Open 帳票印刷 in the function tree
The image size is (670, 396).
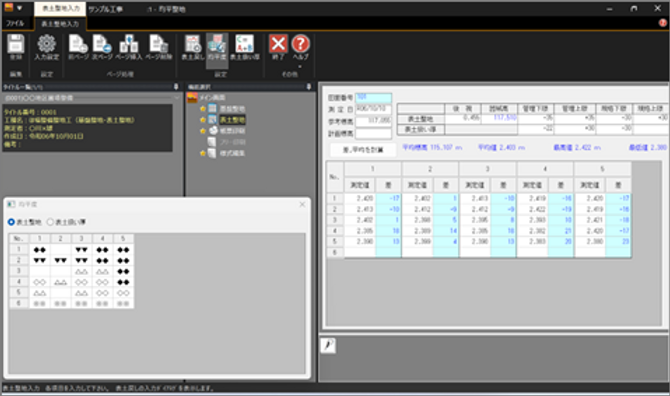[x=232, y=131]
